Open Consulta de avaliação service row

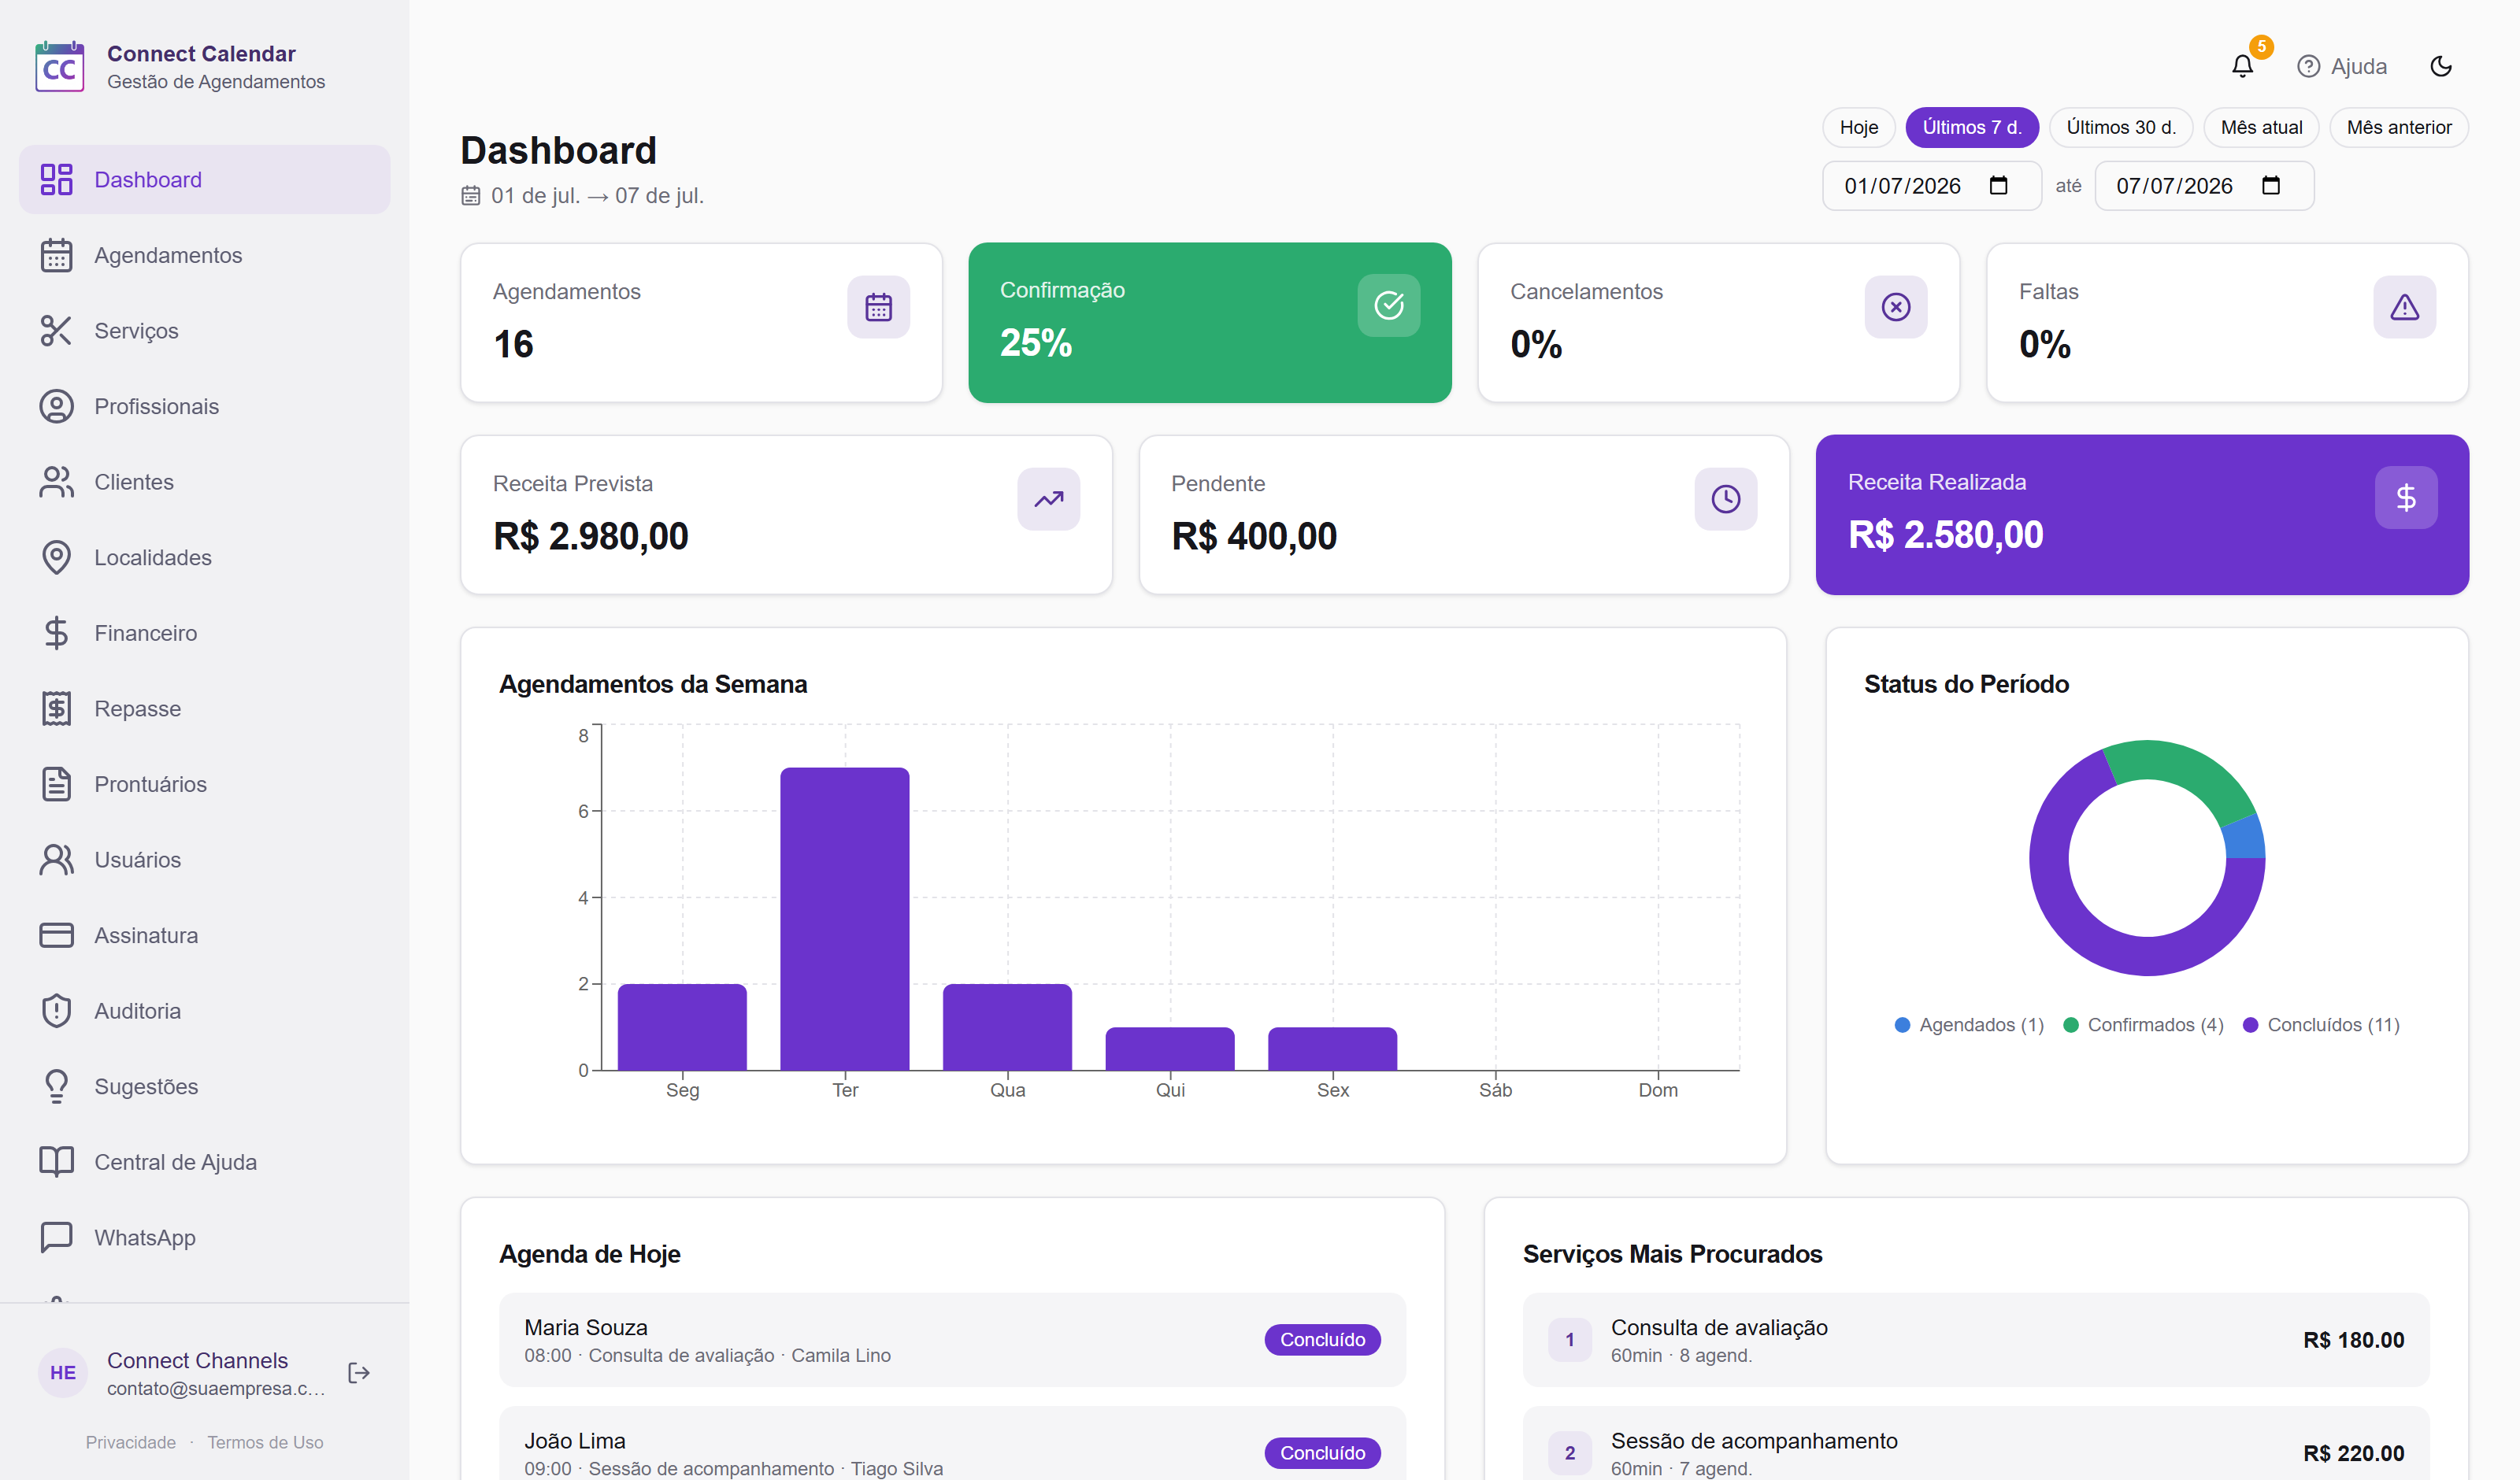pyautogui.click(x=1975, y=1340)
